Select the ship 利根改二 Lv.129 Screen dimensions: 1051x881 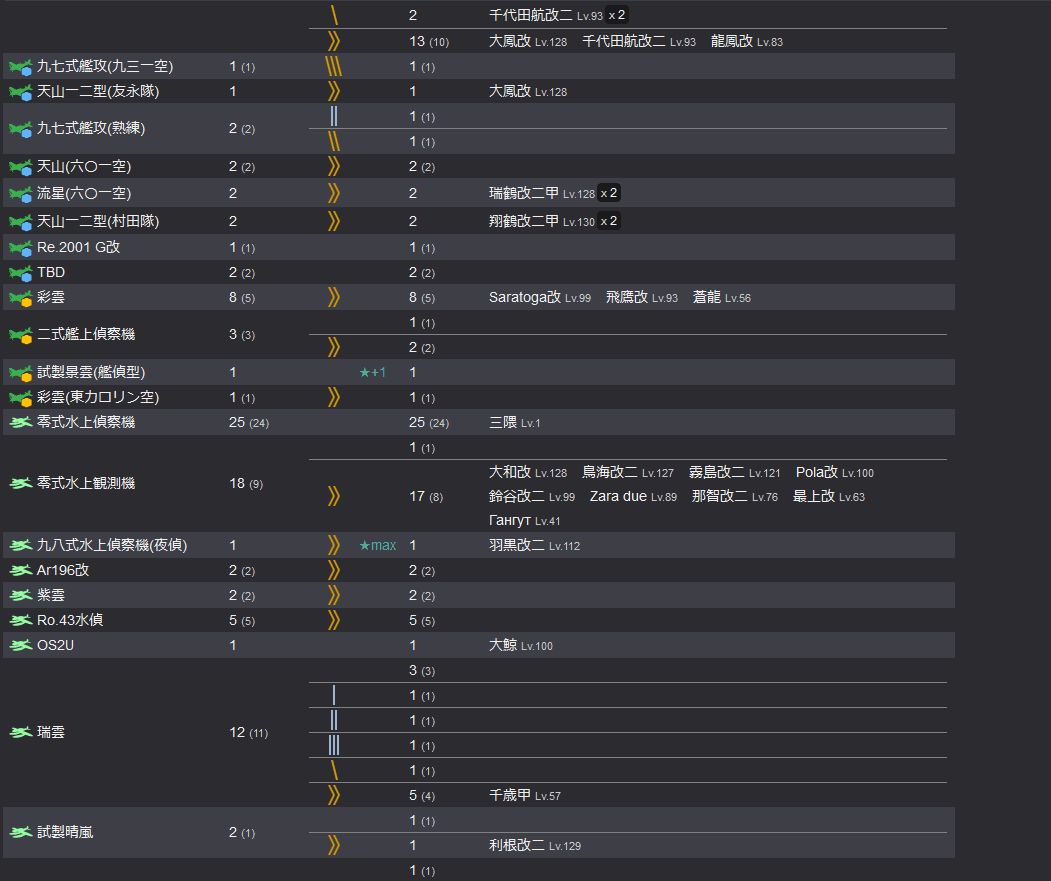(534, 845)
